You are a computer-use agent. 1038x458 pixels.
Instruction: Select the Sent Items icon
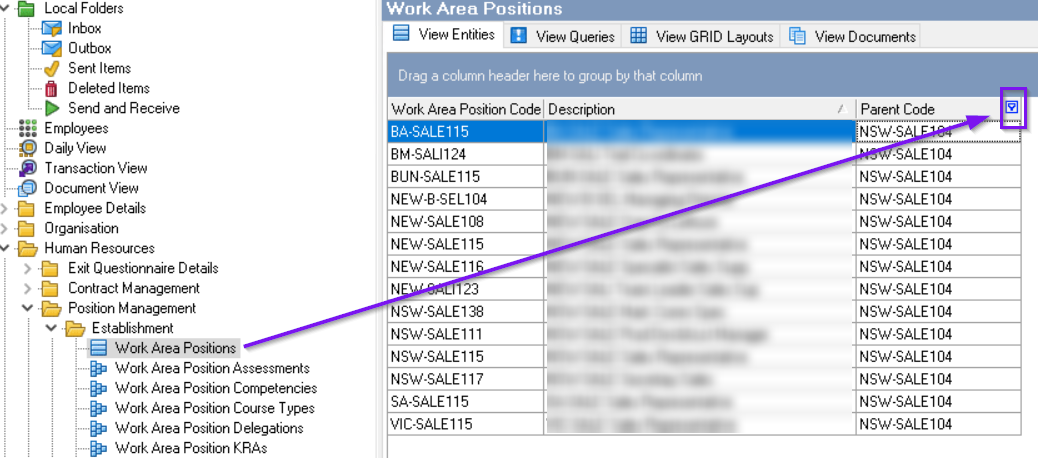(51, 68)
